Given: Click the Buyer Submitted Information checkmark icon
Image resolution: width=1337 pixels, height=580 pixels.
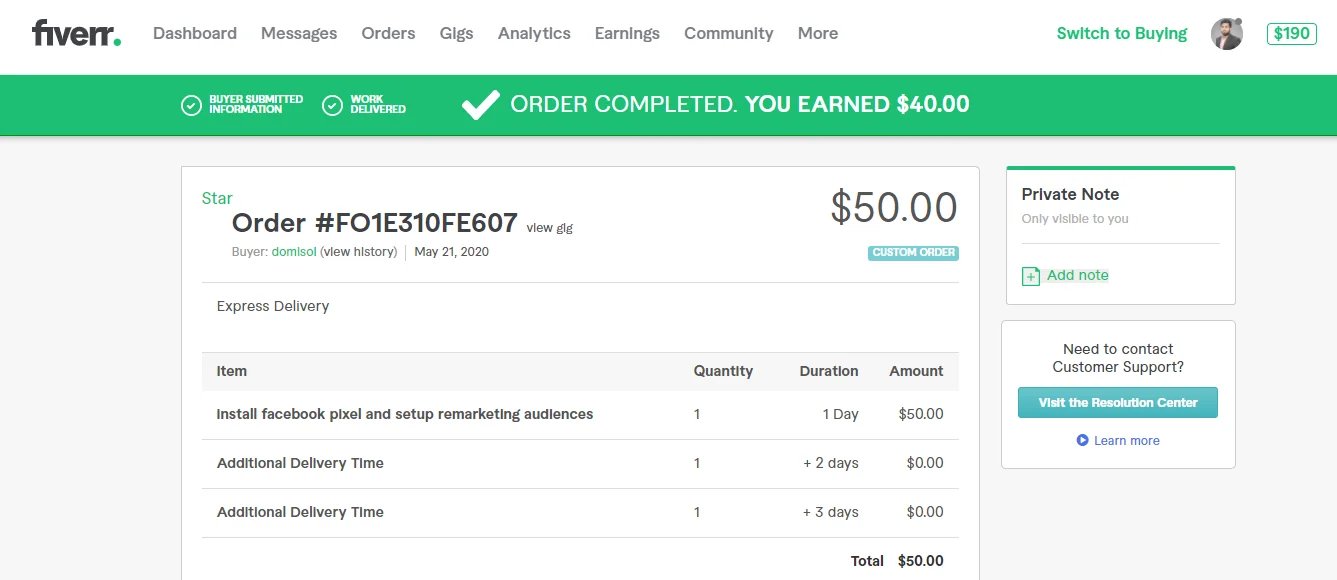Looking at the screenshot, I should [x=191, y=105].
